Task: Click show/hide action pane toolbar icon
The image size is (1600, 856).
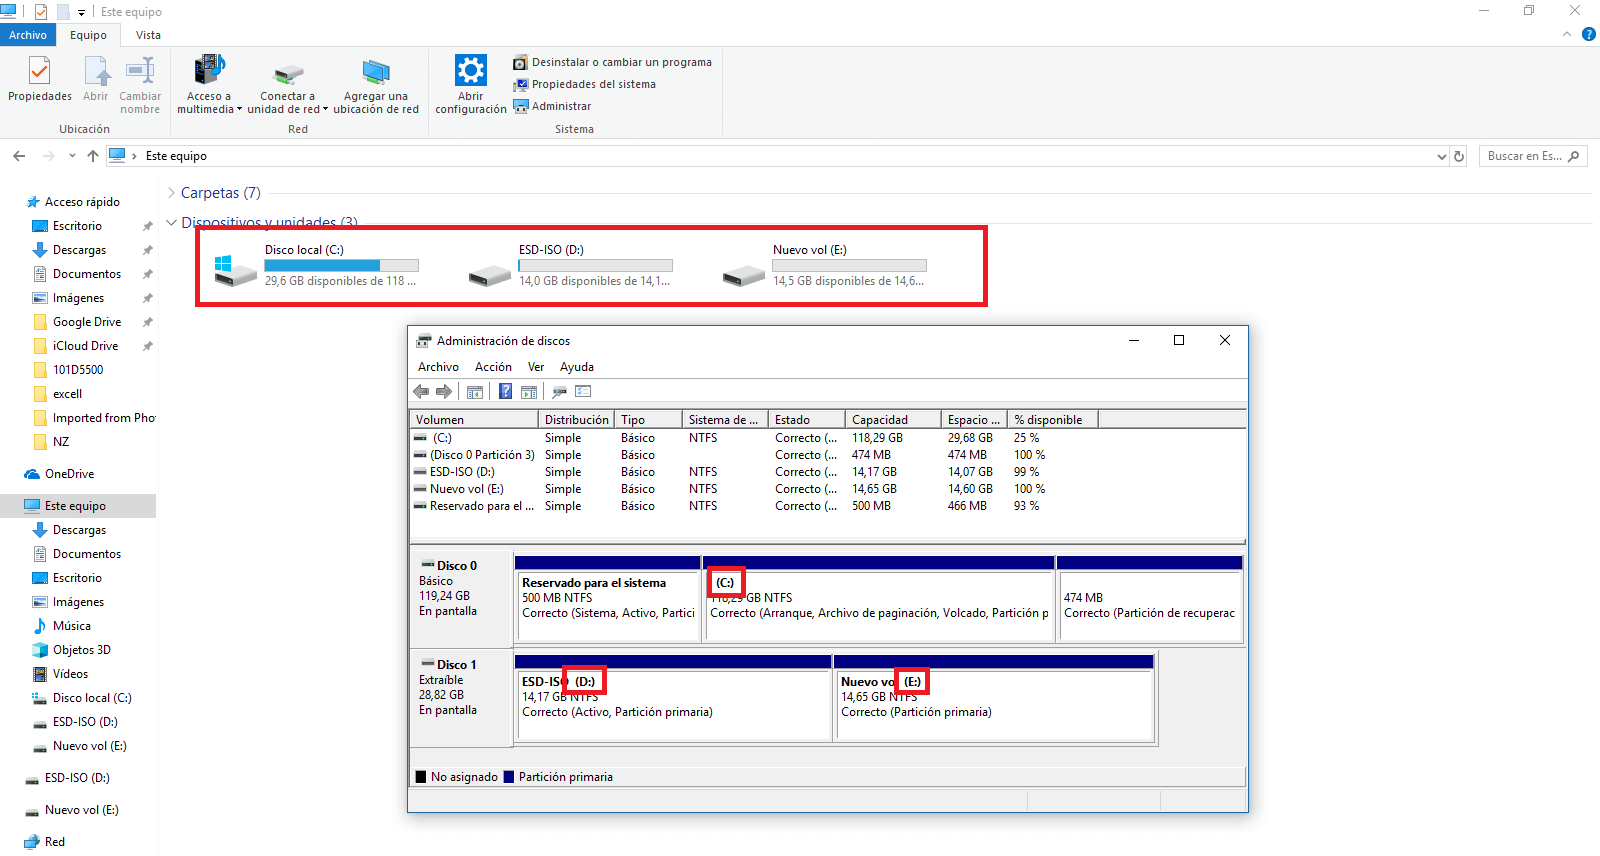Action: coord(529,392)
